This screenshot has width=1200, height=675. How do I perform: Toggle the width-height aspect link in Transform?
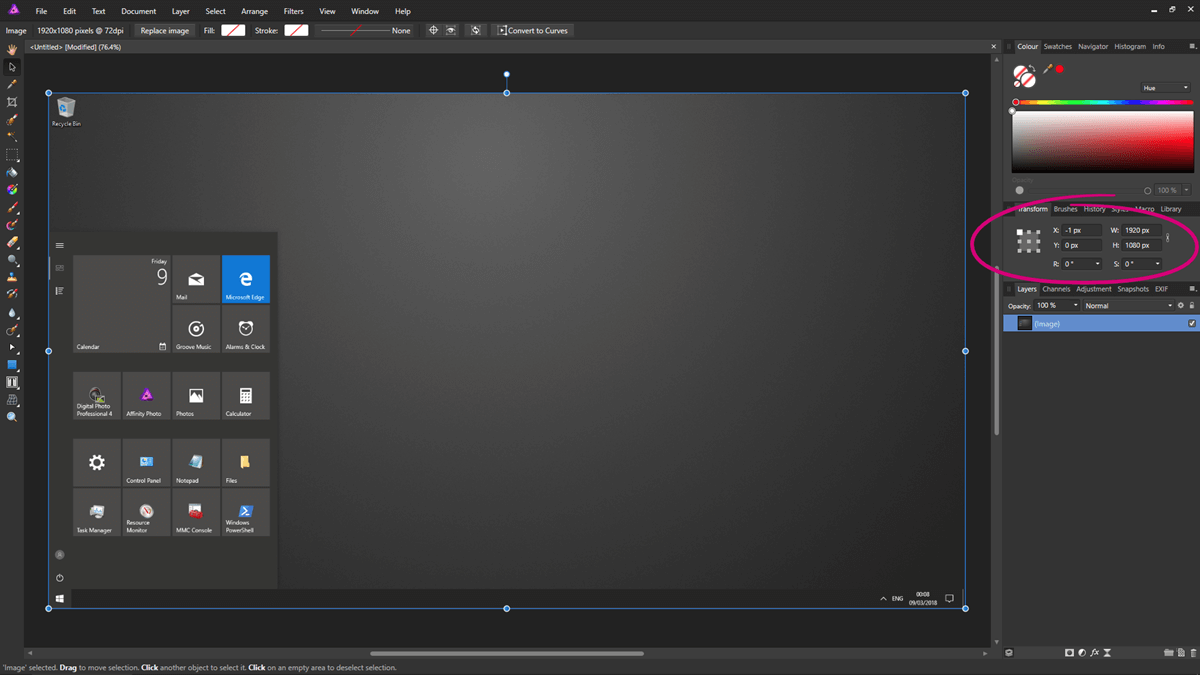1167,237
